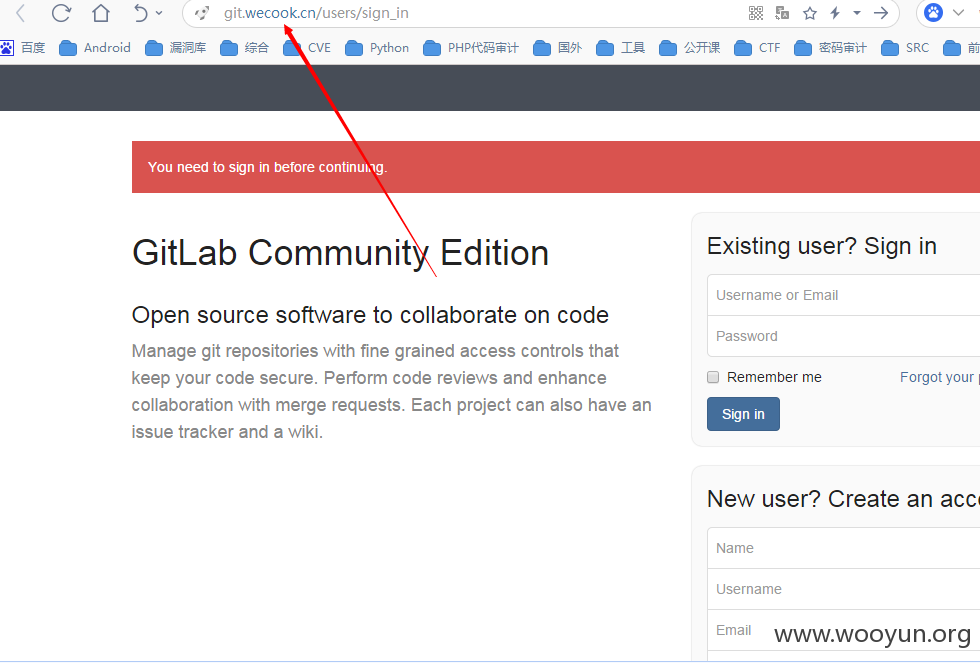Click the browser back arrow
This screenshot has width=980, height=663.
(x=20, y=13)
